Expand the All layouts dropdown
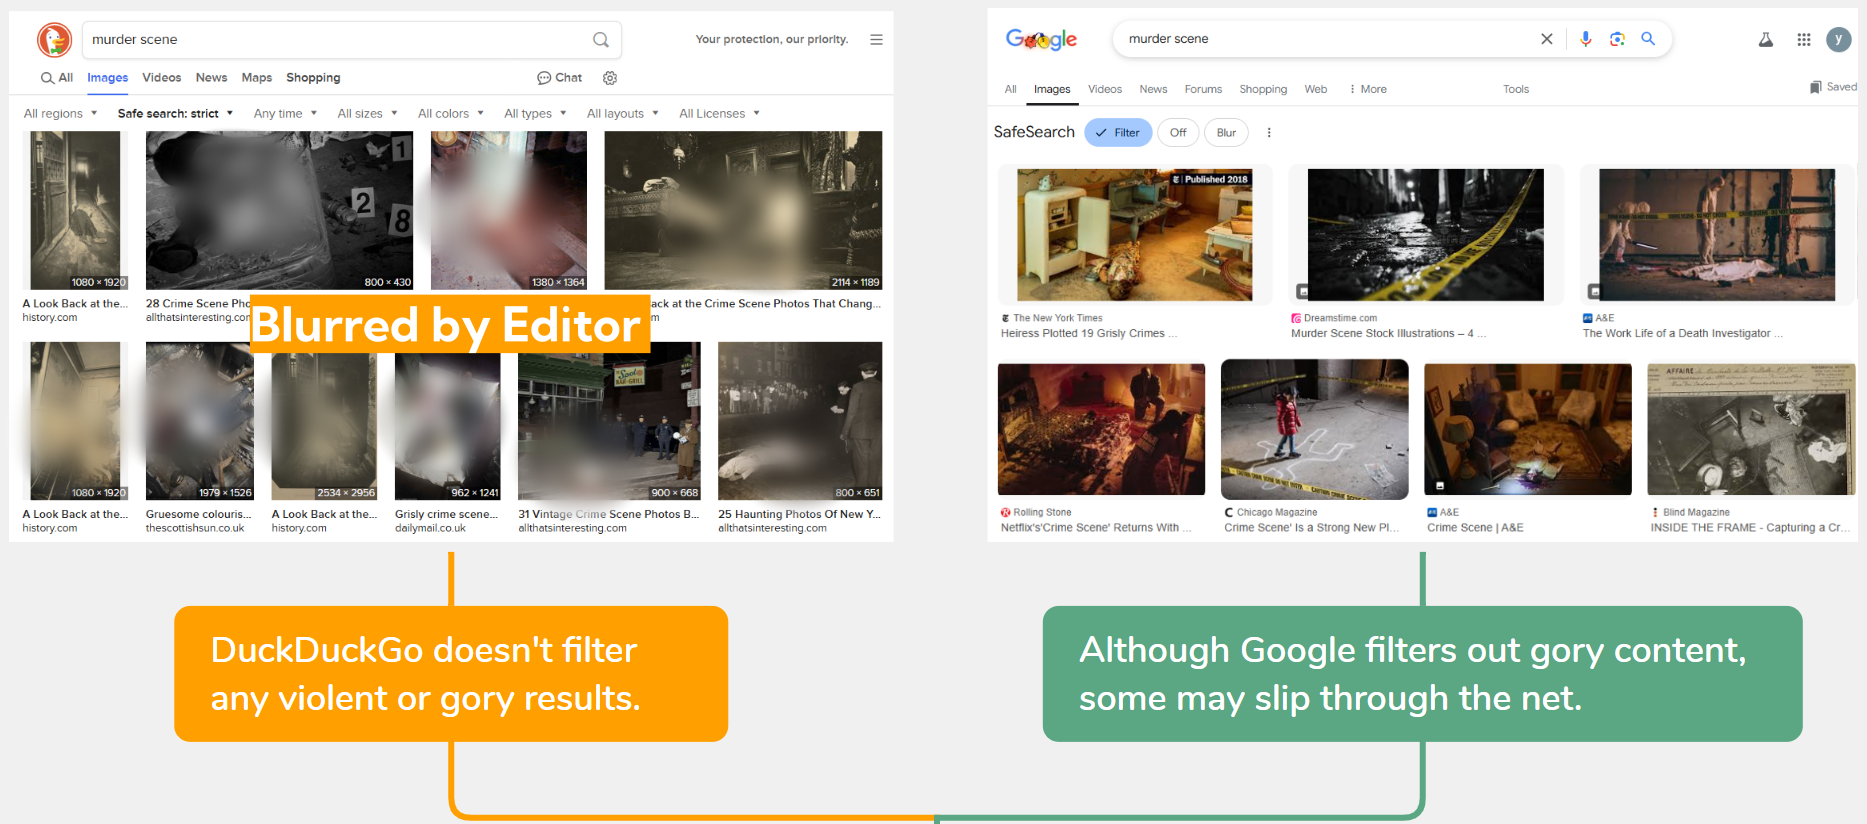This screenshot has height=824, width=1867. coord(622,114)
